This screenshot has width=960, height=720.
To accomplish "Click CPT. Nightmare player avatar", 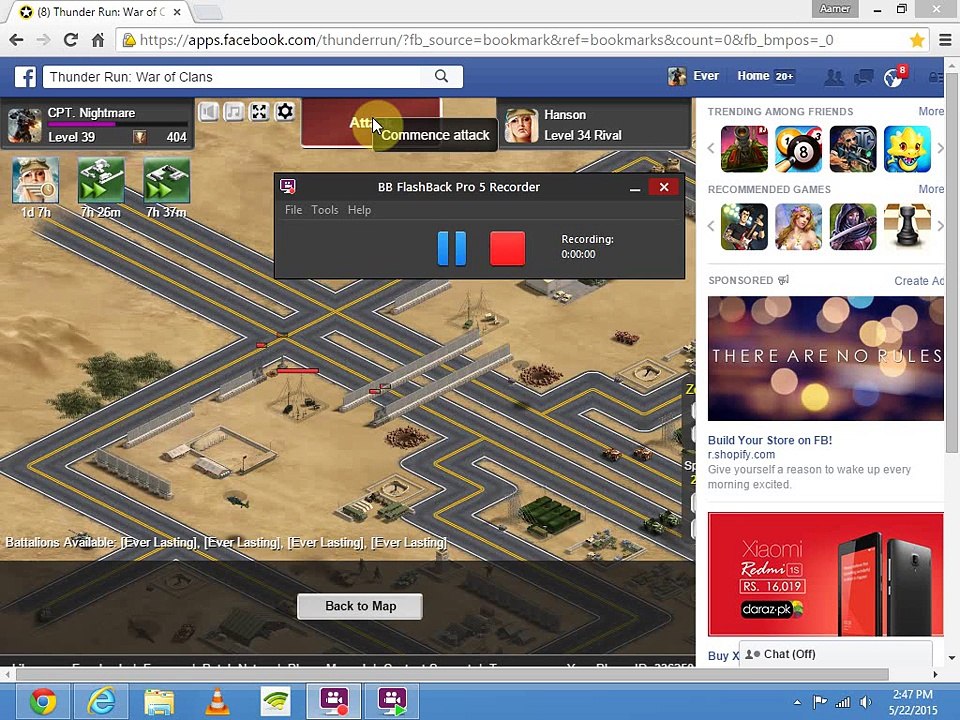I will point(24,125).
